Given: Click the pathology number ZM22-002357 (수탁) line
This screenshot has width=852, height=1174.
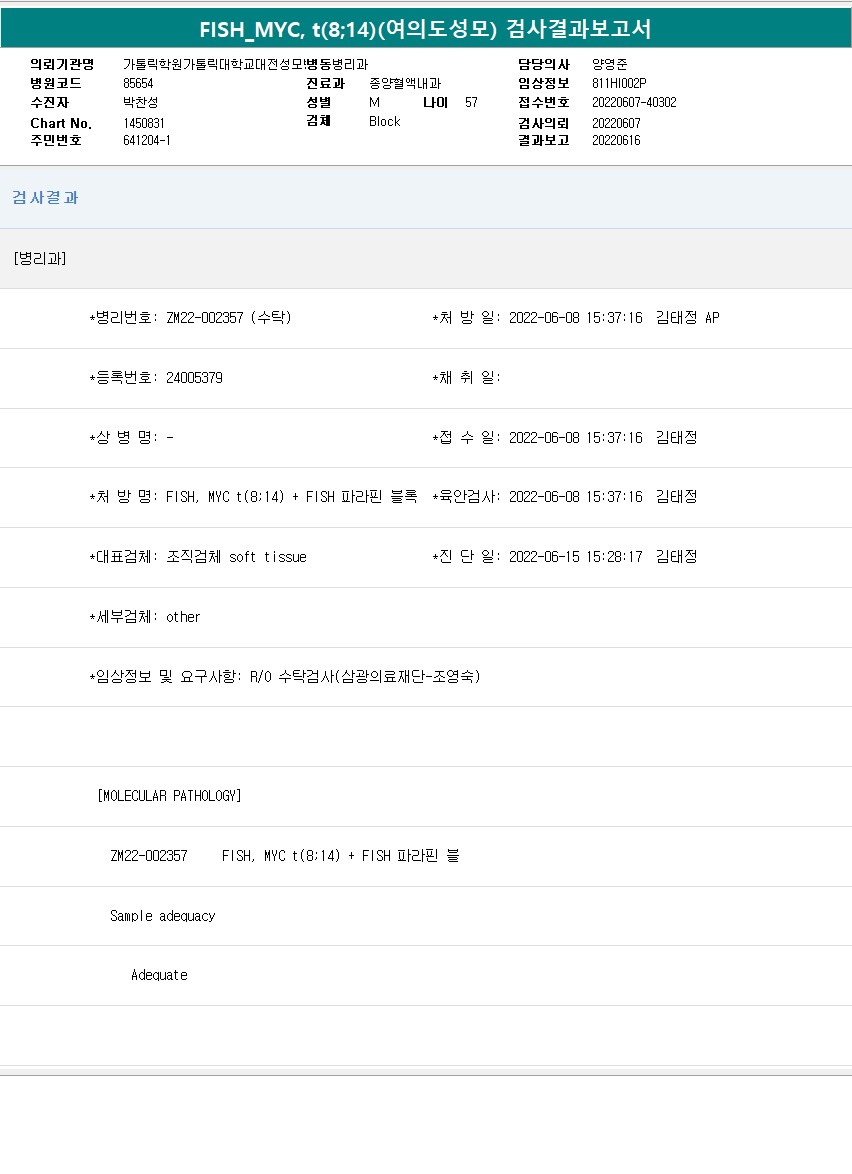Looking at the screenshot, I should (x=190, y=318).
